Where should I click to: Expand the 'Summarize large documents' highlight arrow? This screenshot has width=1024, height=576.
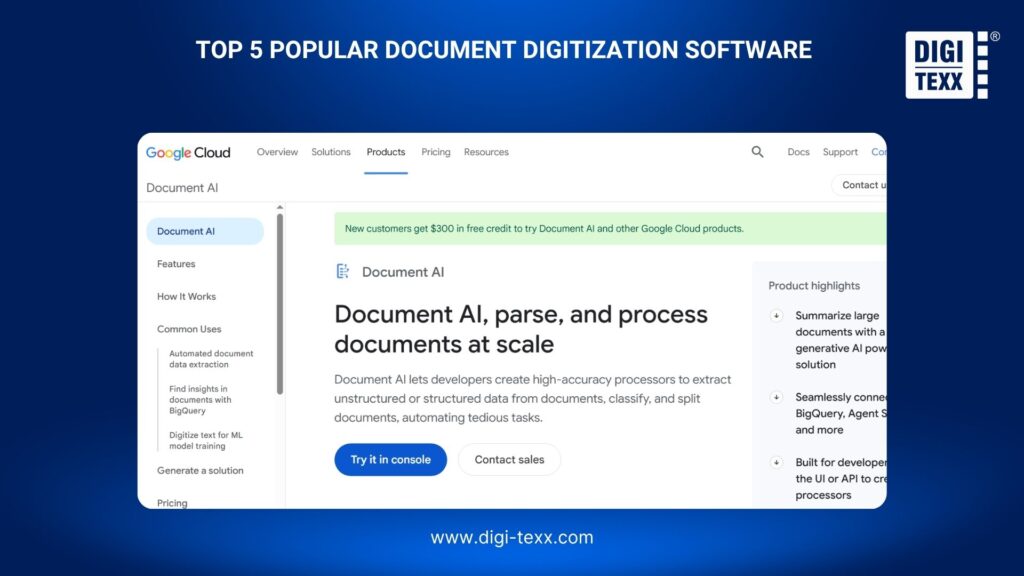click(776, 316)
